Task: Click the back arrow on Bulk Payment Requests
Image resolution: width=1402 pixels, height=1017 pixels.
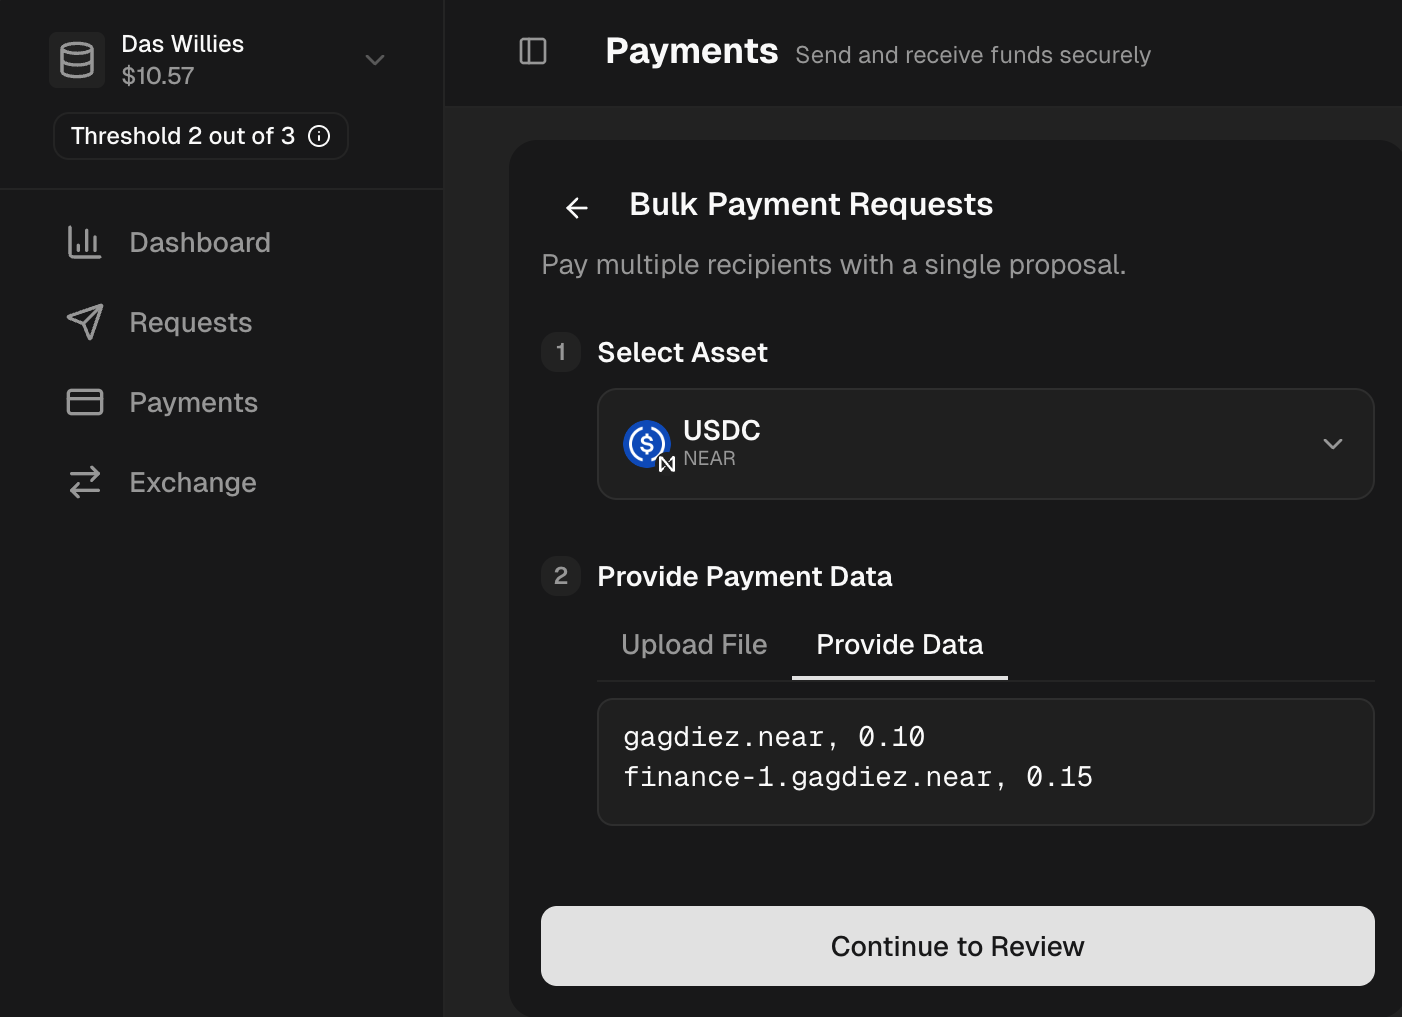Action: click(x=576, y=208)
